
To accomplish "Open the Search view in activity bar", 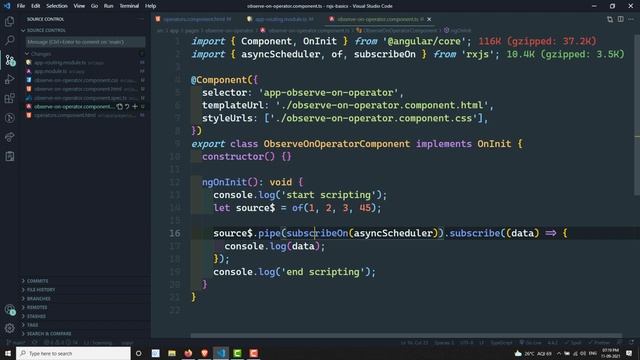I will click(9, 40).
